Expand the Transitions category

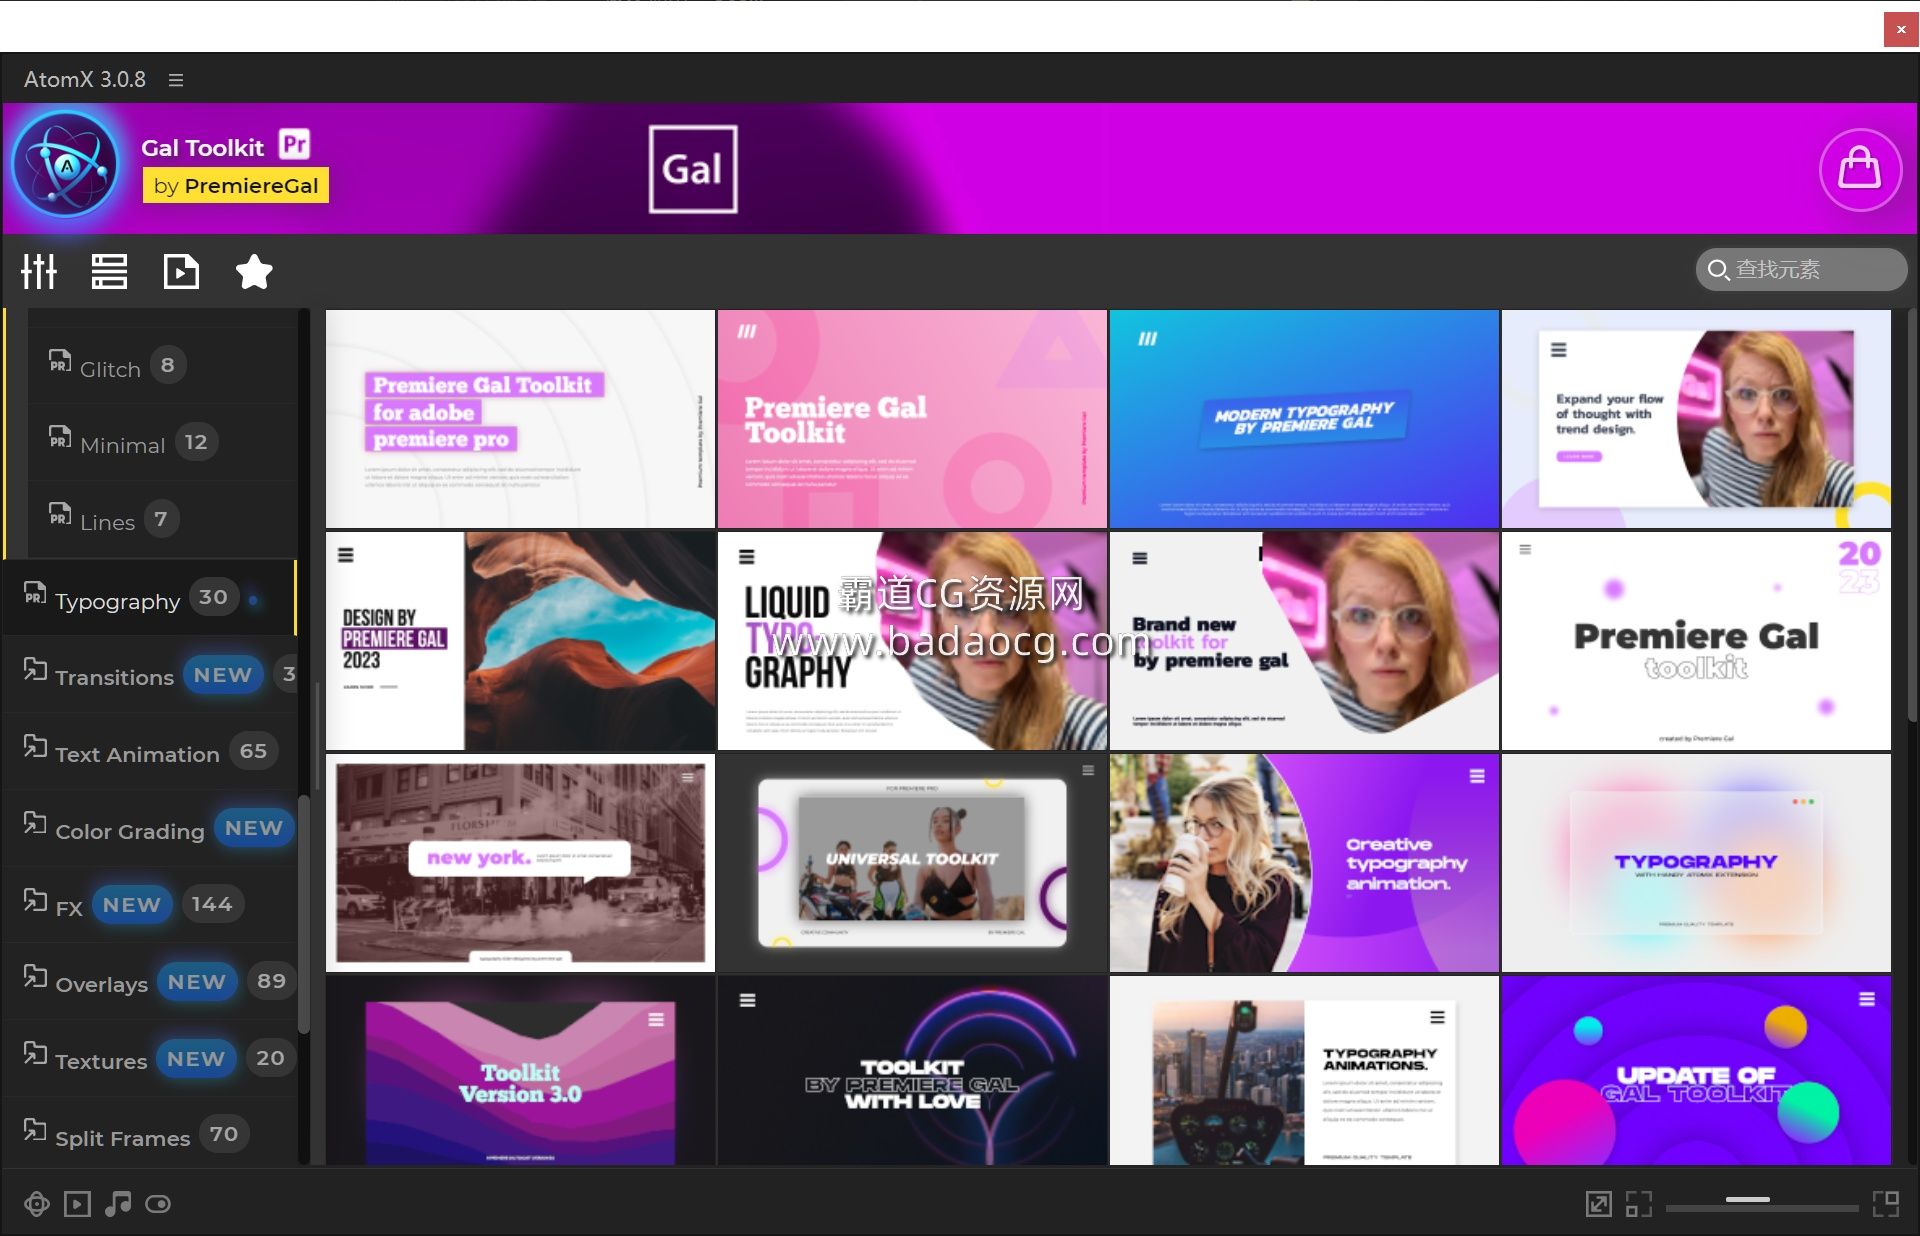pos(150,674)
